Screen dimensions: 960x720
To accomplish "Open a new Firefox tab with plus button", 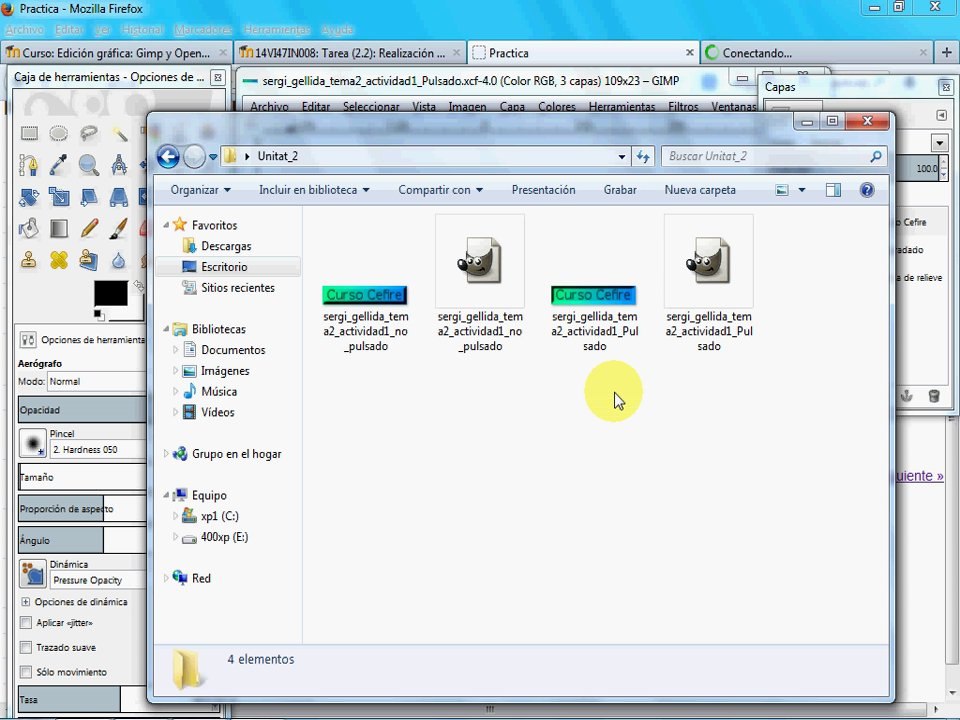I will [947, 53].
